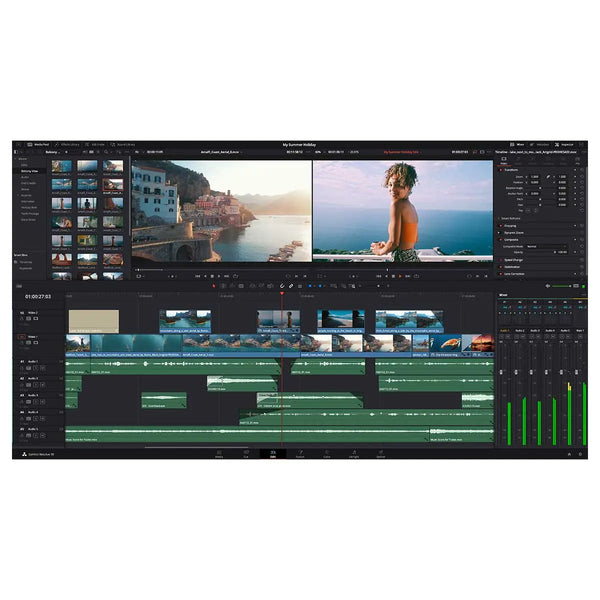
Task: Mute the Audio 1 track
Action: (x=42, y=368)
